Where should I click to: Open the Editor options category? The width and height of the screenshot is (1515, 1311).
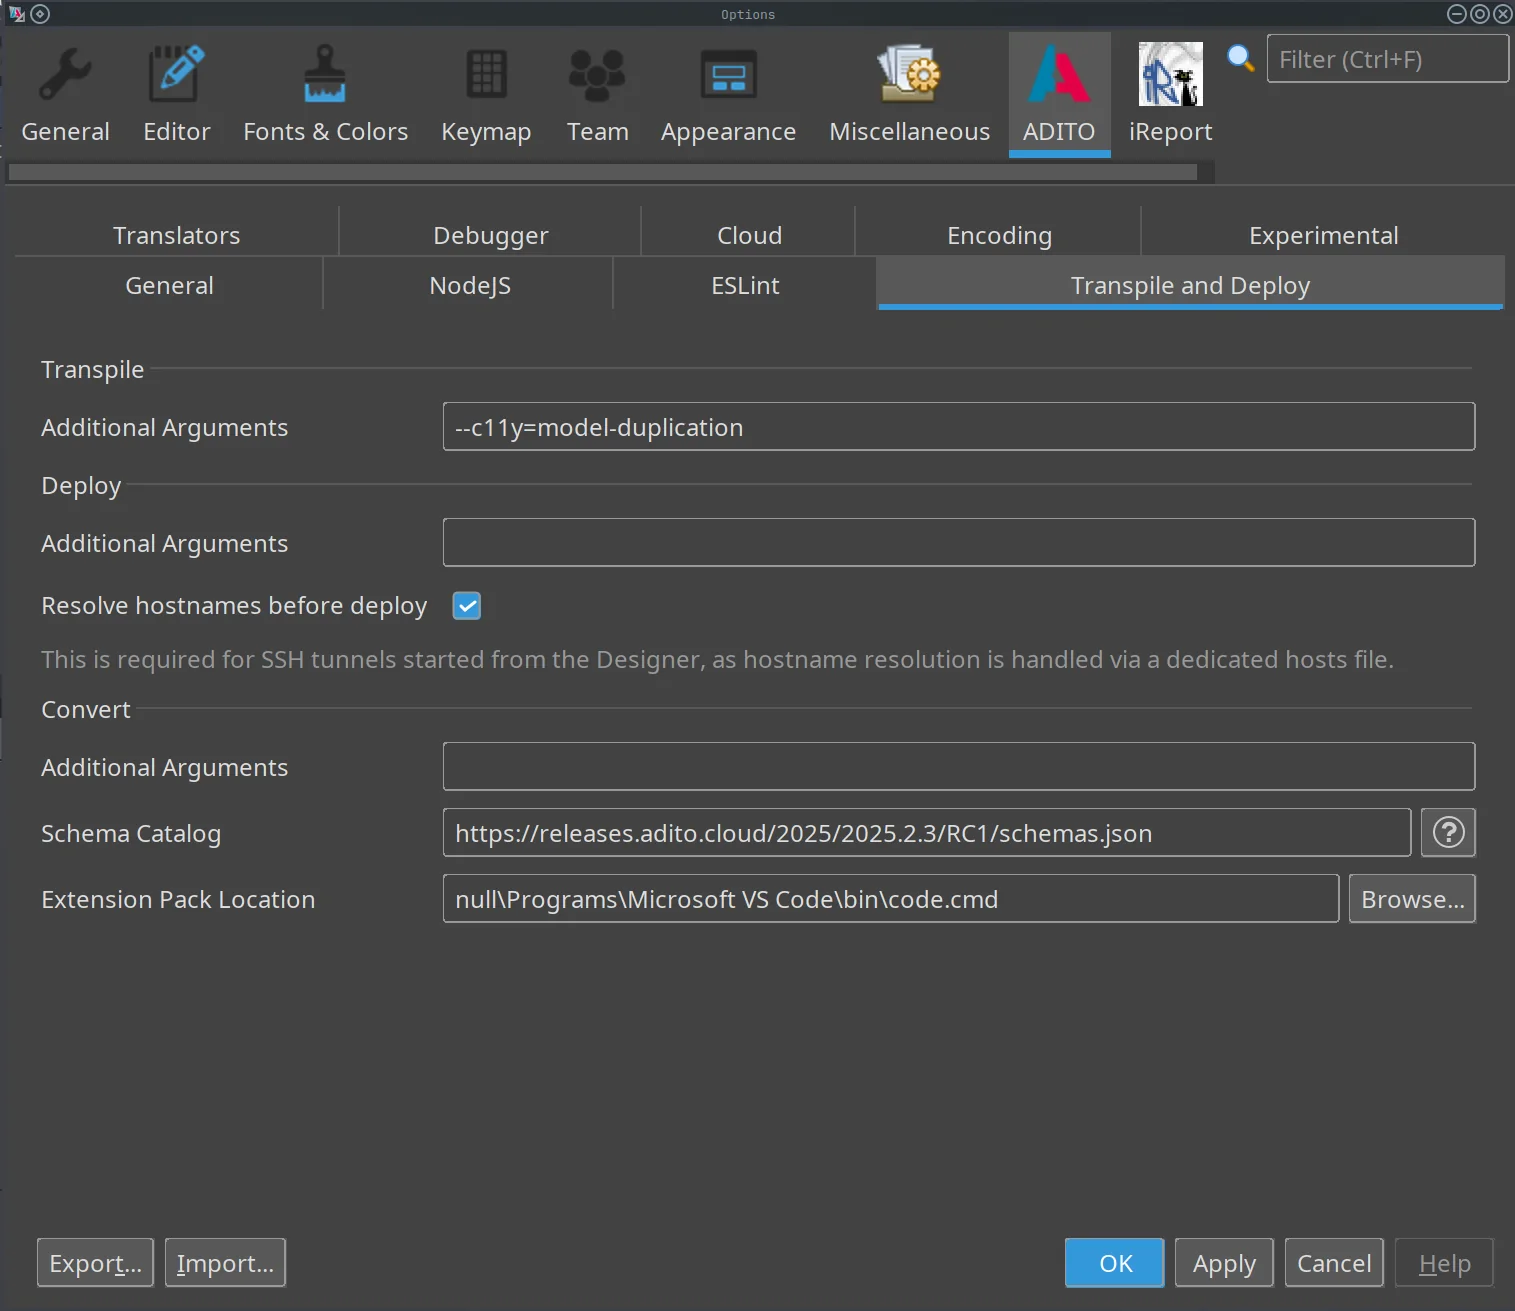[x=177, y=95]
